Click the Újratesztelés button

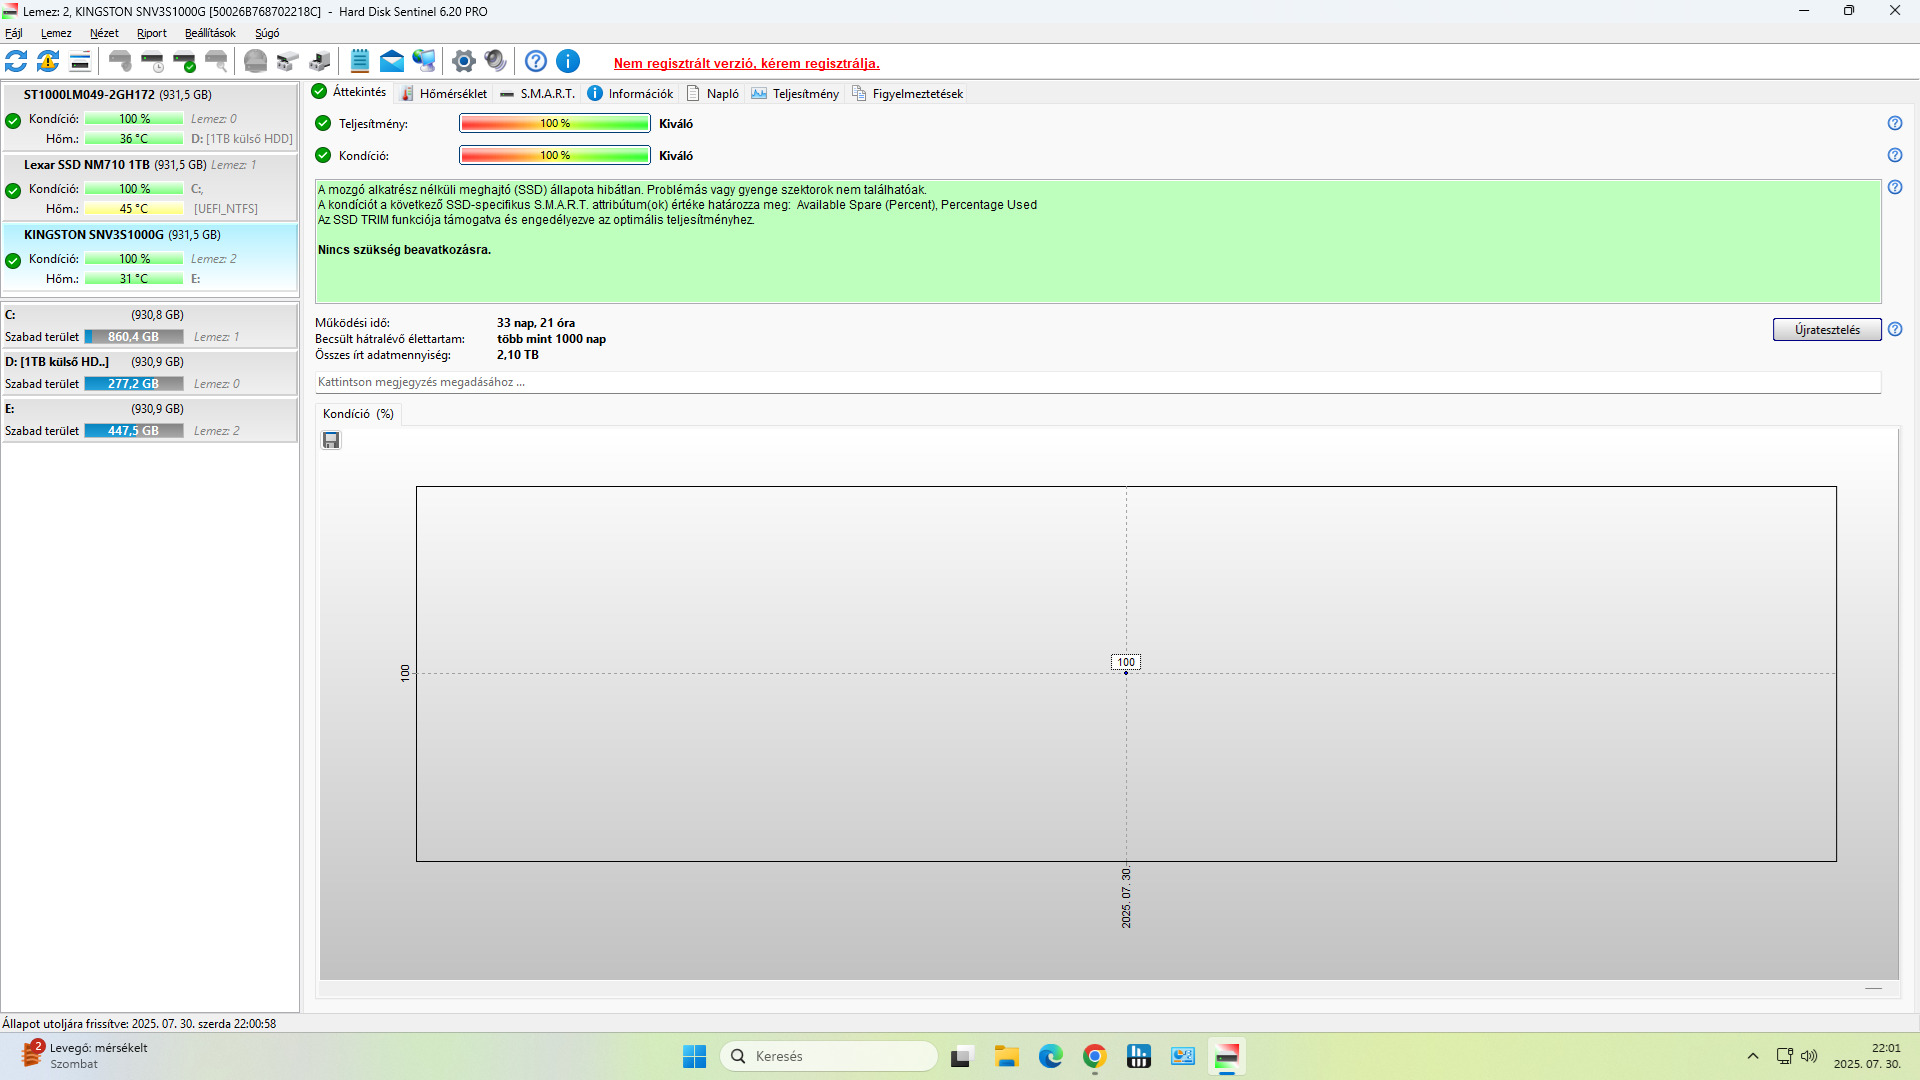[x=1826, y=330]
